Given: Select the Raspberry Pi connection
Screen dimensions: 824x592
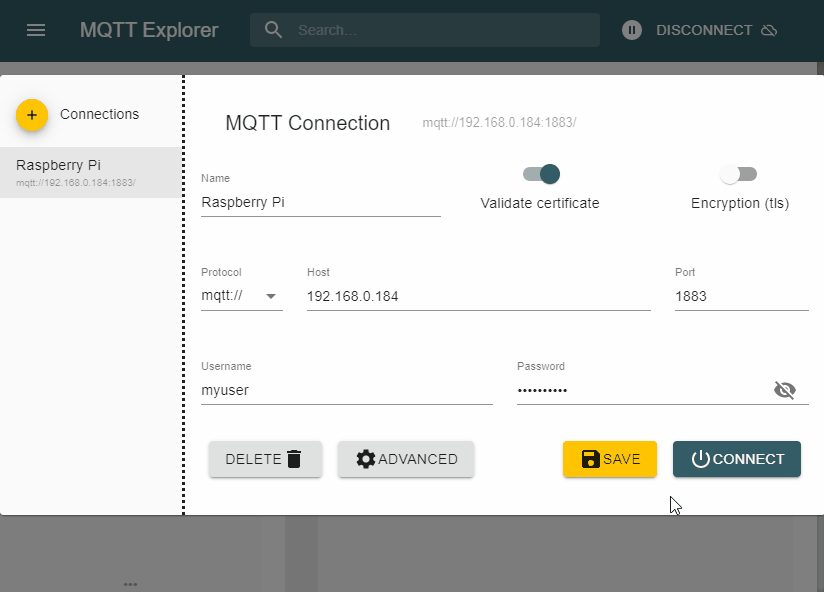Looking at the screenshot, I should (91, 172).
